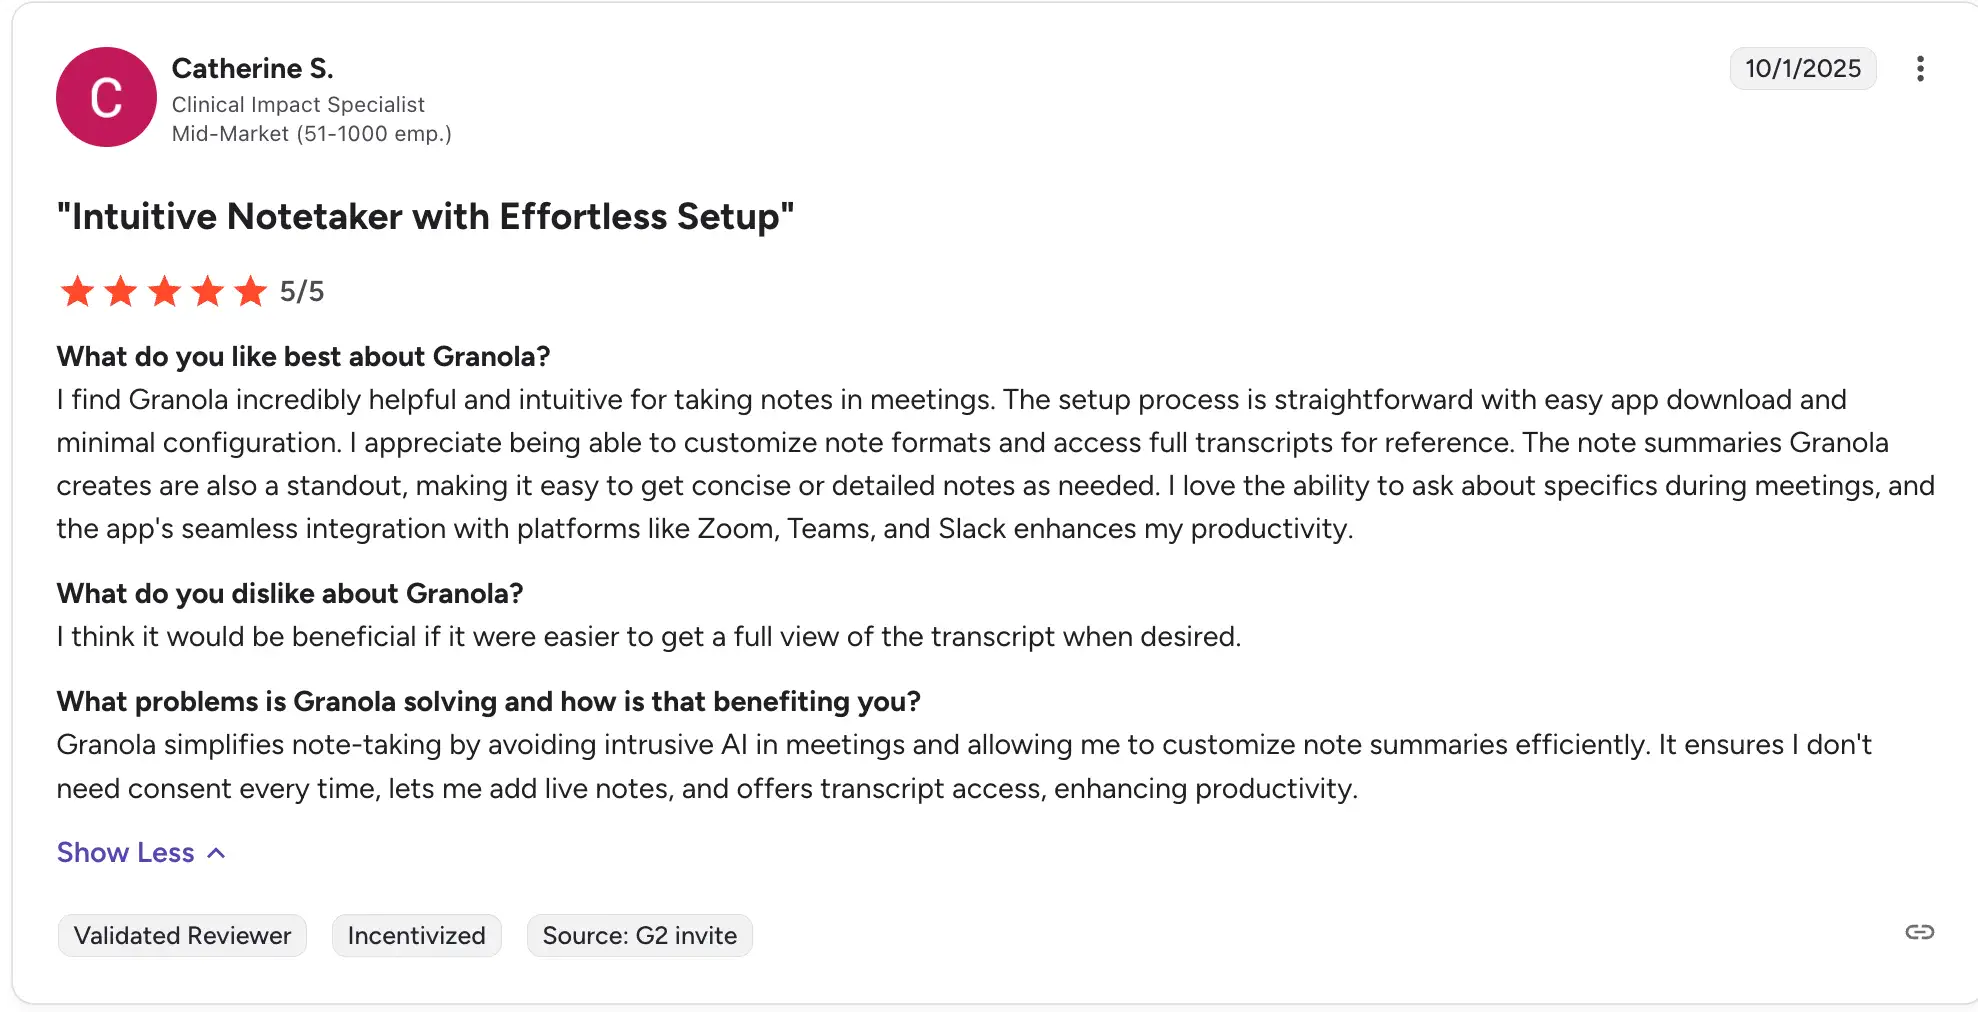
Task: Click the fourth rating star
Action: (x=207, y=291)
